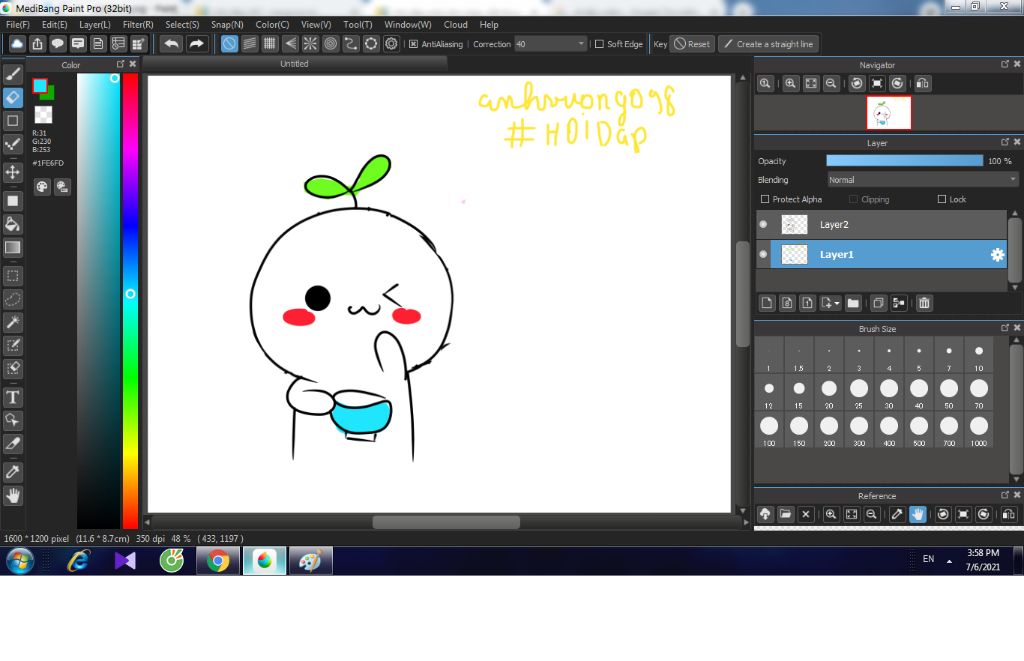This screenshot has height=661, width=1024.
Task: Select the Text tool
Action: (x=12, y=397)
